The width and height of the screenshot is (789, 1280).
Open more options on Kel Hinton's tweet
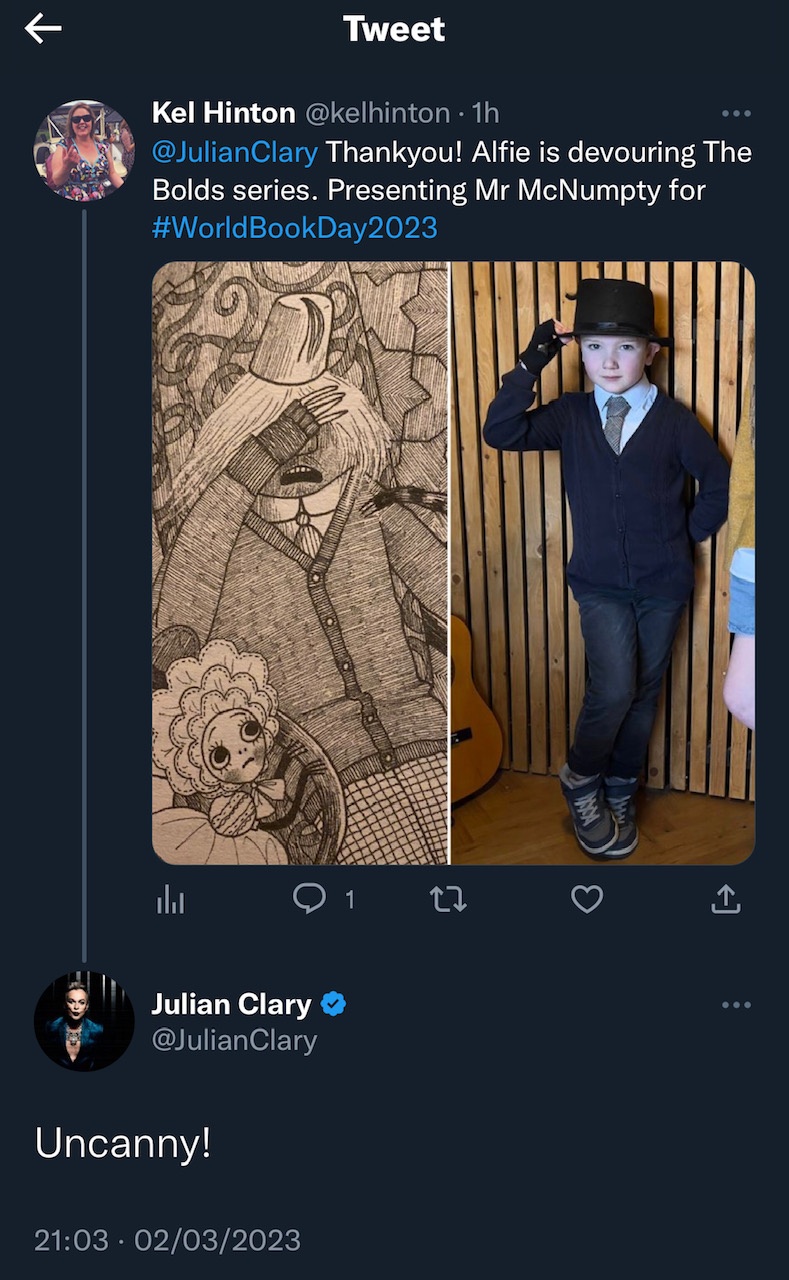coord(736,114)
